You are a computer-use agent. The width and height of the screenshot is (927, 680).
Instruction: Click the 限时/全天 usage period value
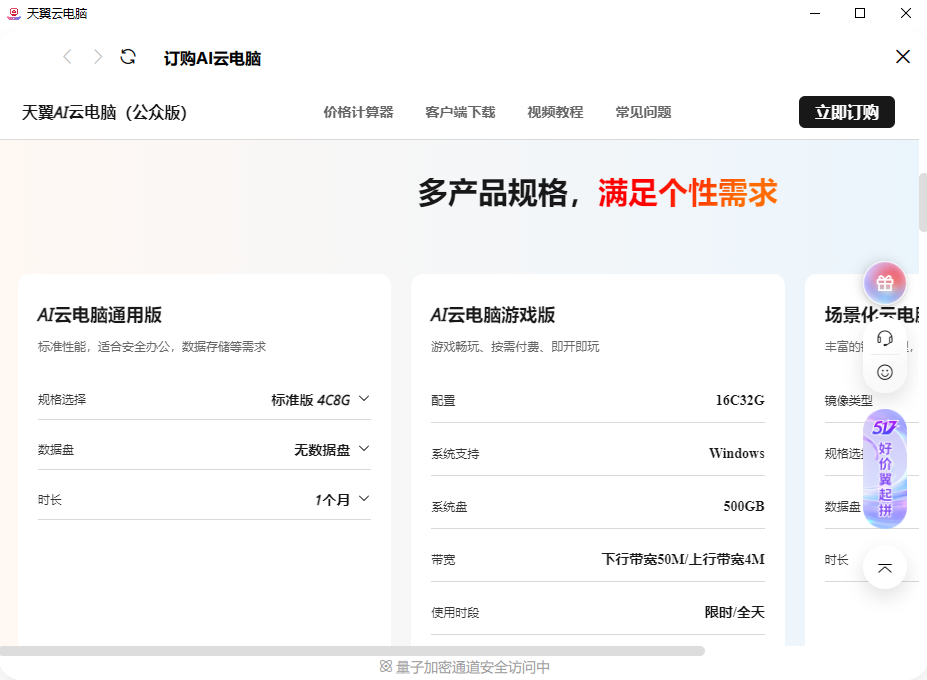(734, 612)
